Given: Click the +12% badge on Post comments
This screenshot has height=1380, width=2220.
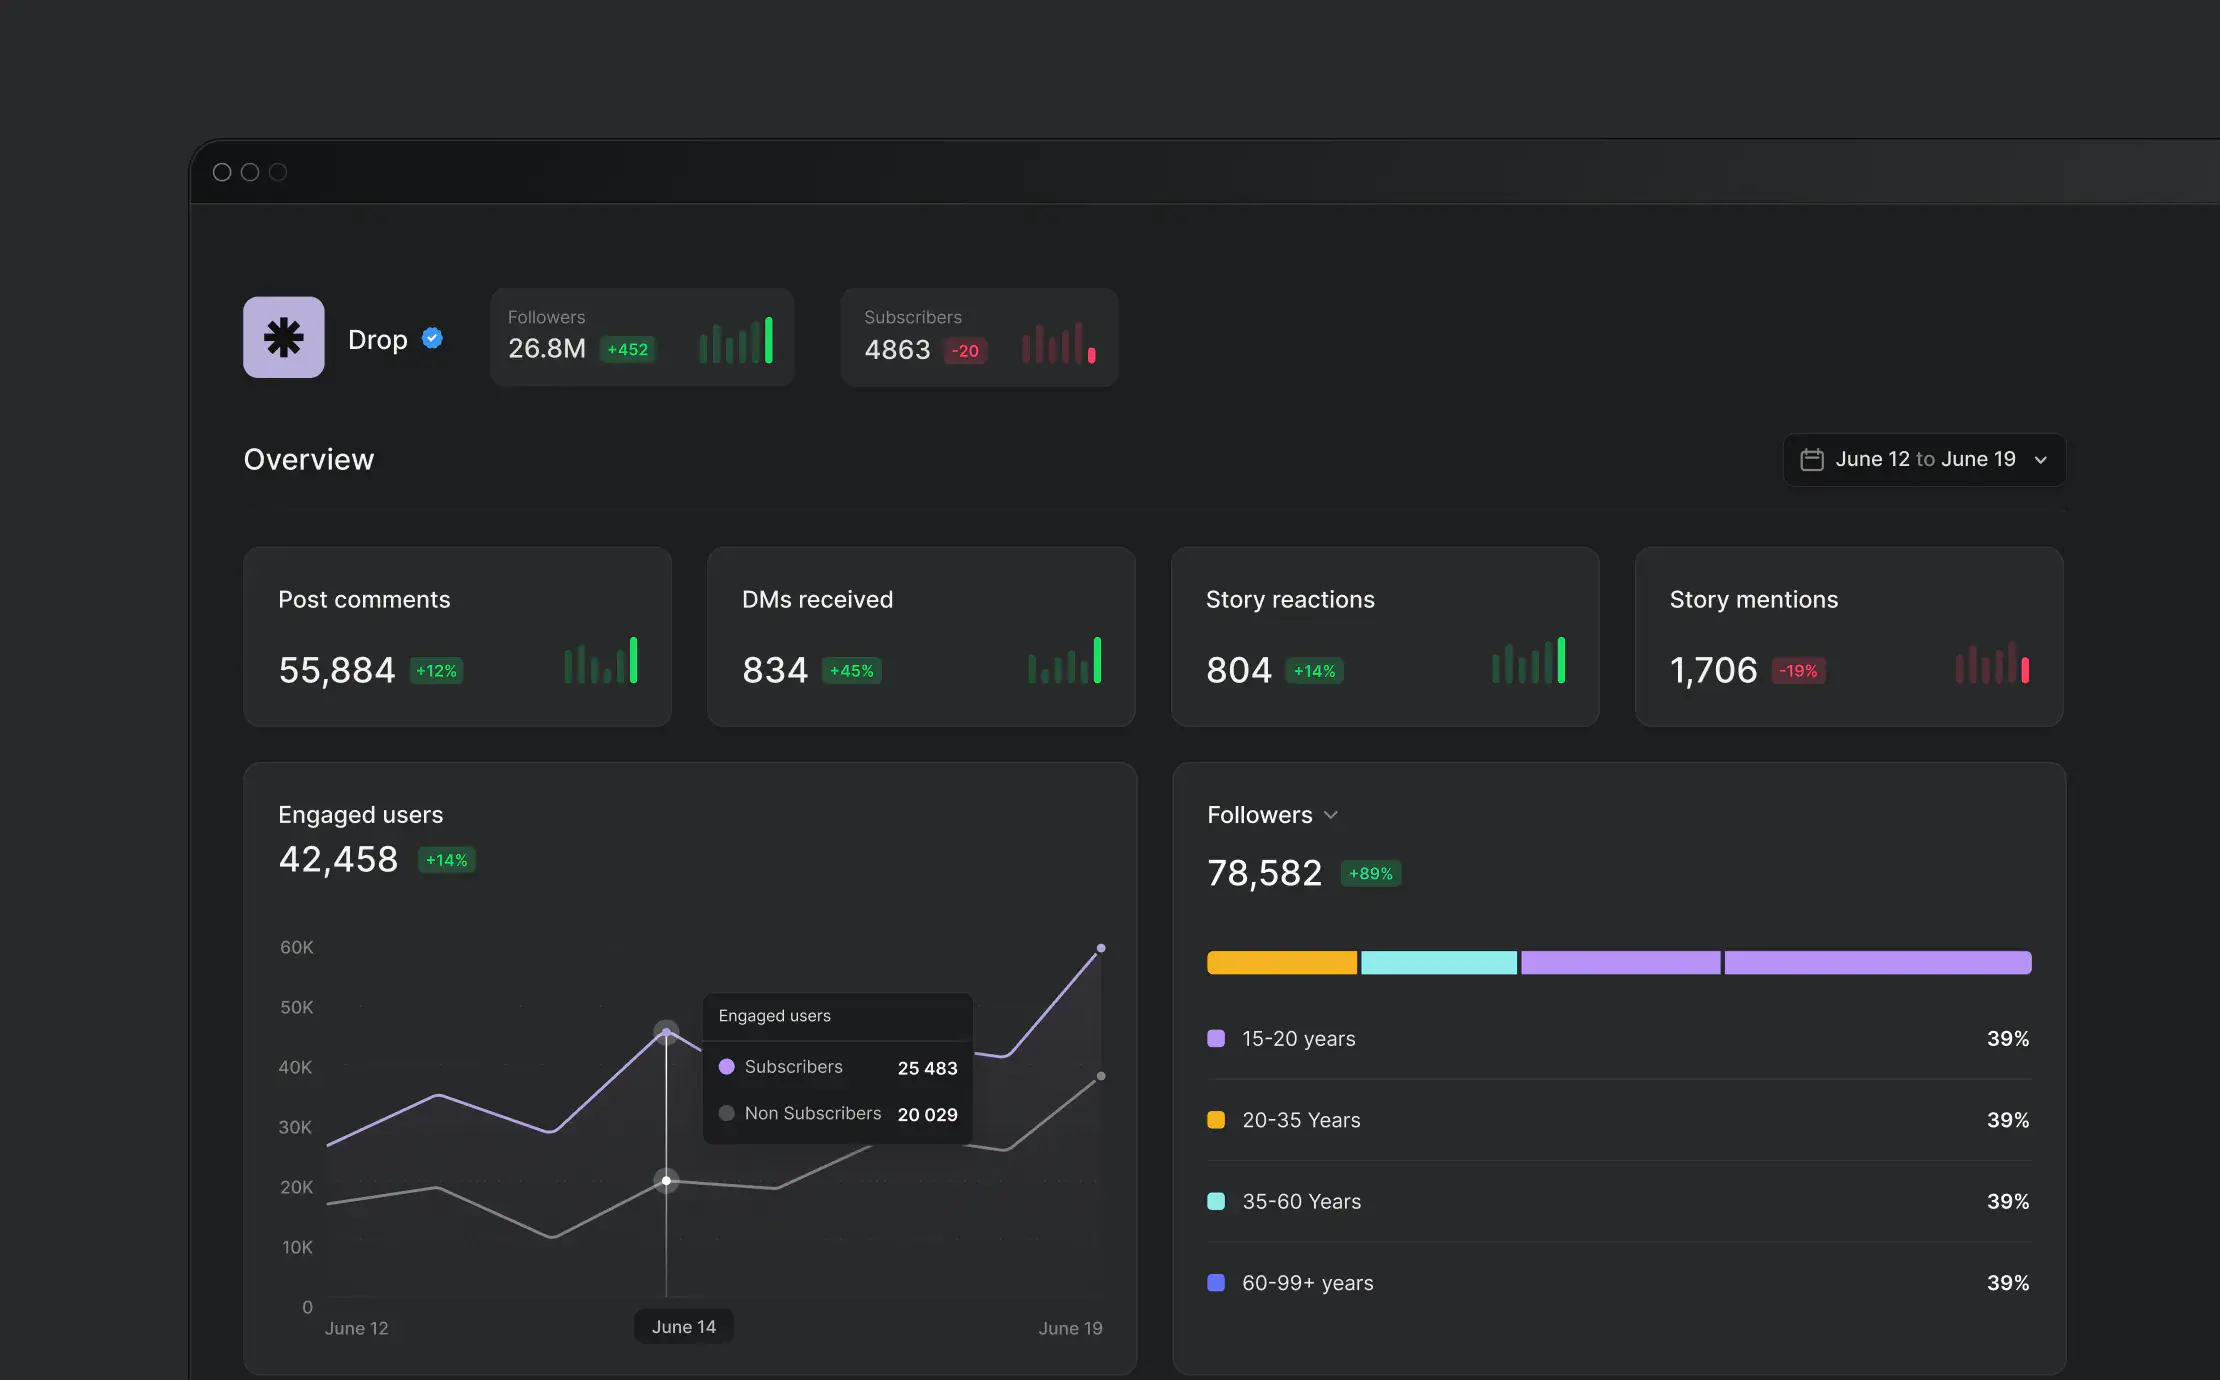Looking at the screenshot, I should click(x=436, y=671).
